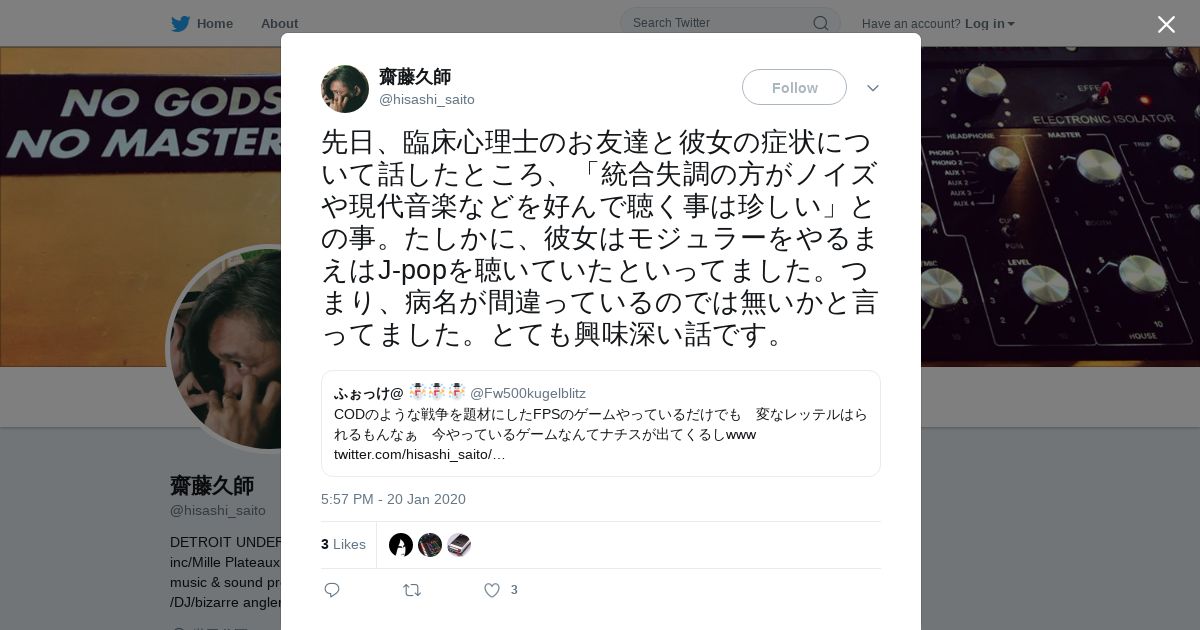
Task: Expand the tweet options chevron next to Follow
Action: point(873,88)
